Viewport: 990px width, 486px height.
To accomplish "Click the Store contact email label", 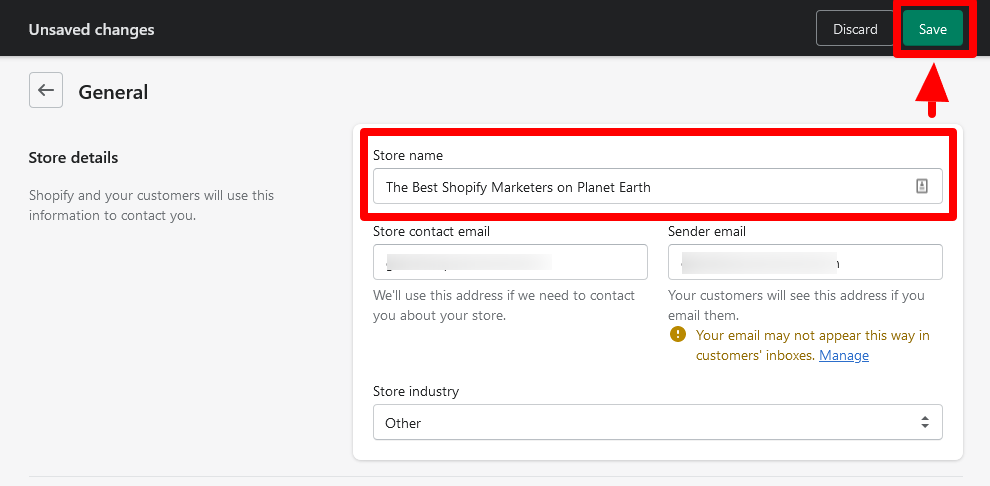I will (431, 231).
